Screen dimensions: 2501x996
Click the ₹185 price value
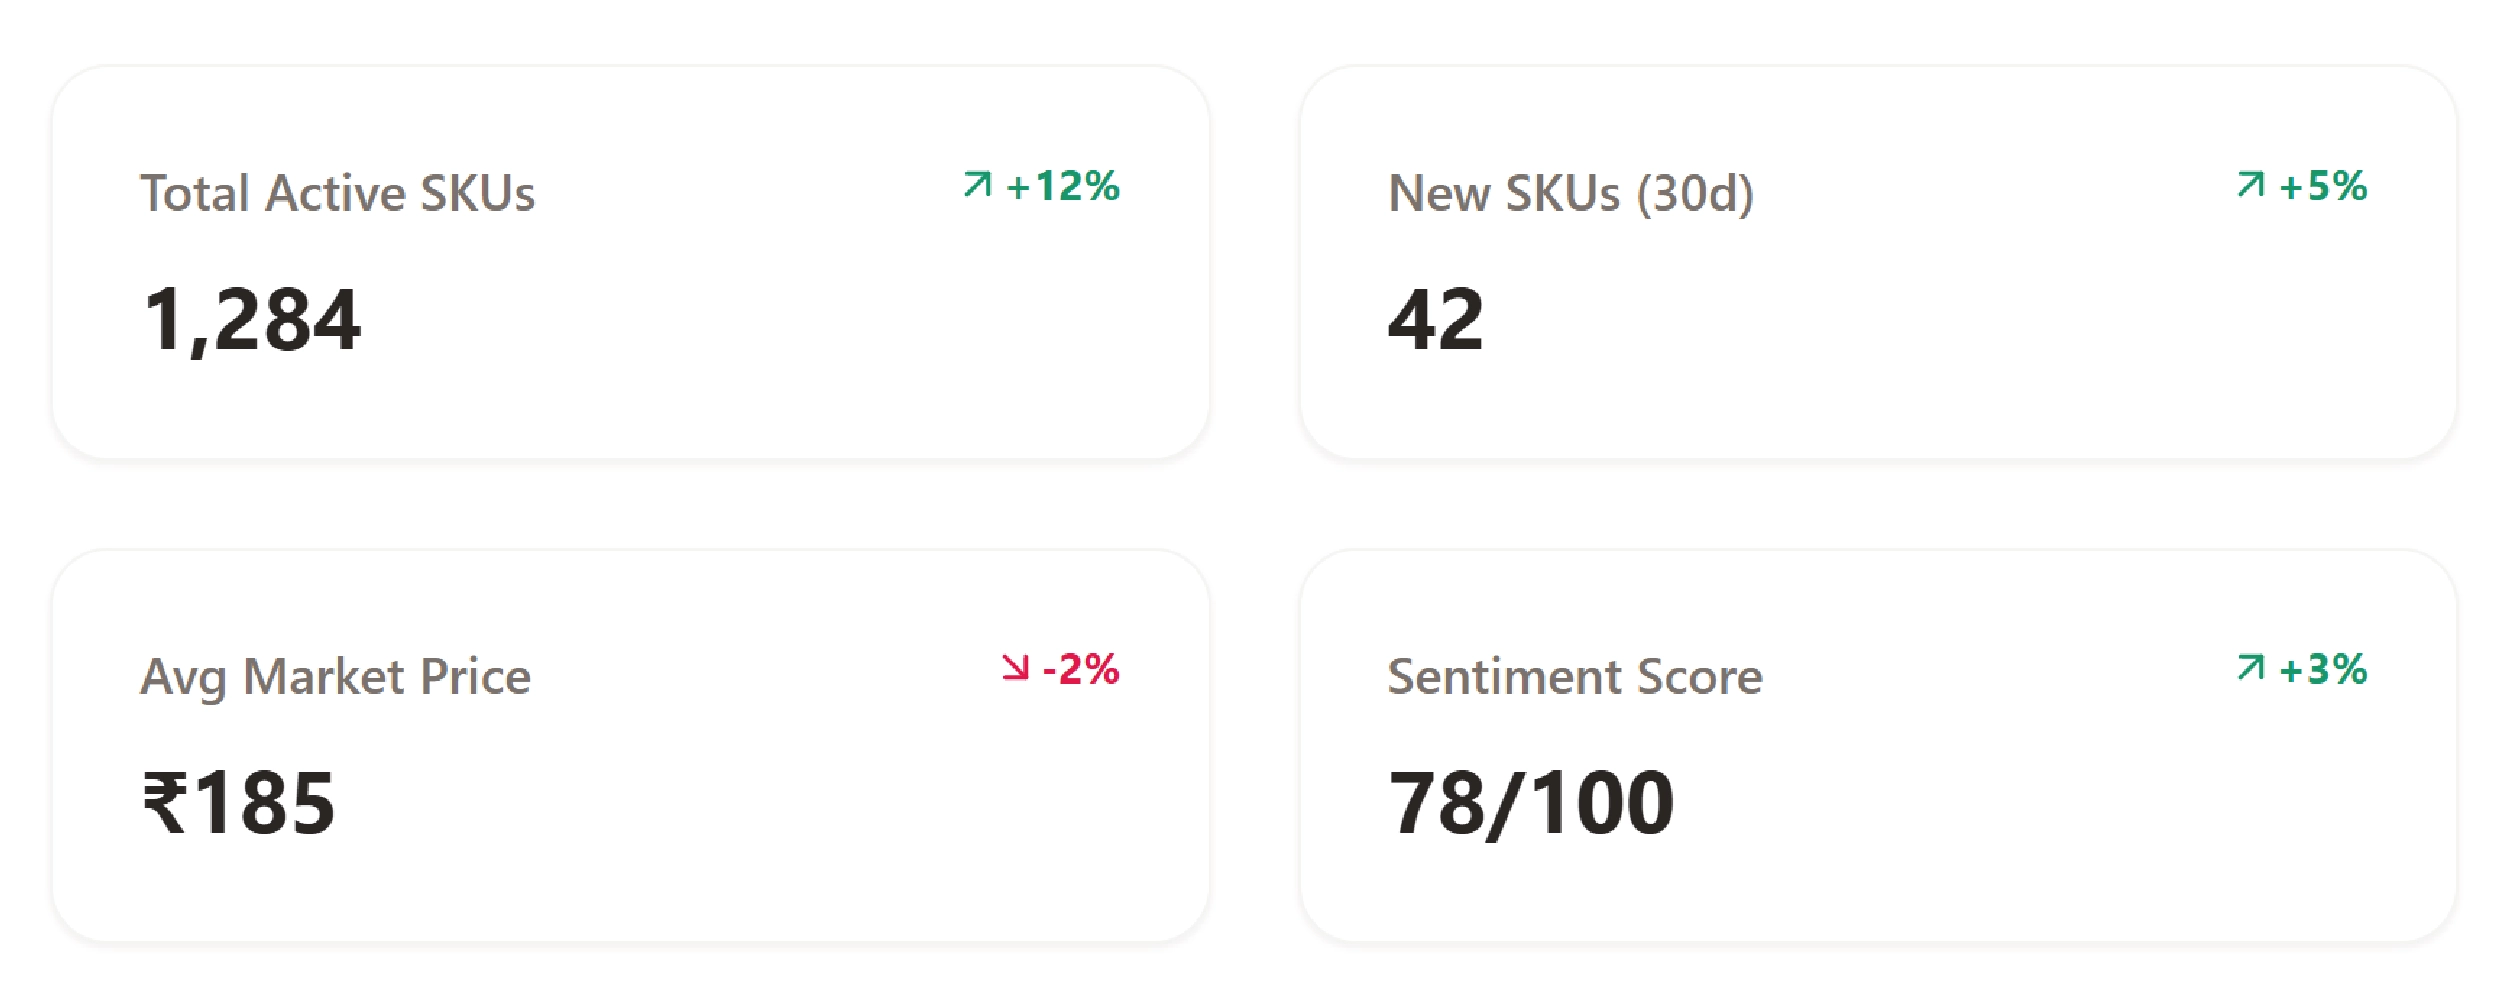(239, 803)
